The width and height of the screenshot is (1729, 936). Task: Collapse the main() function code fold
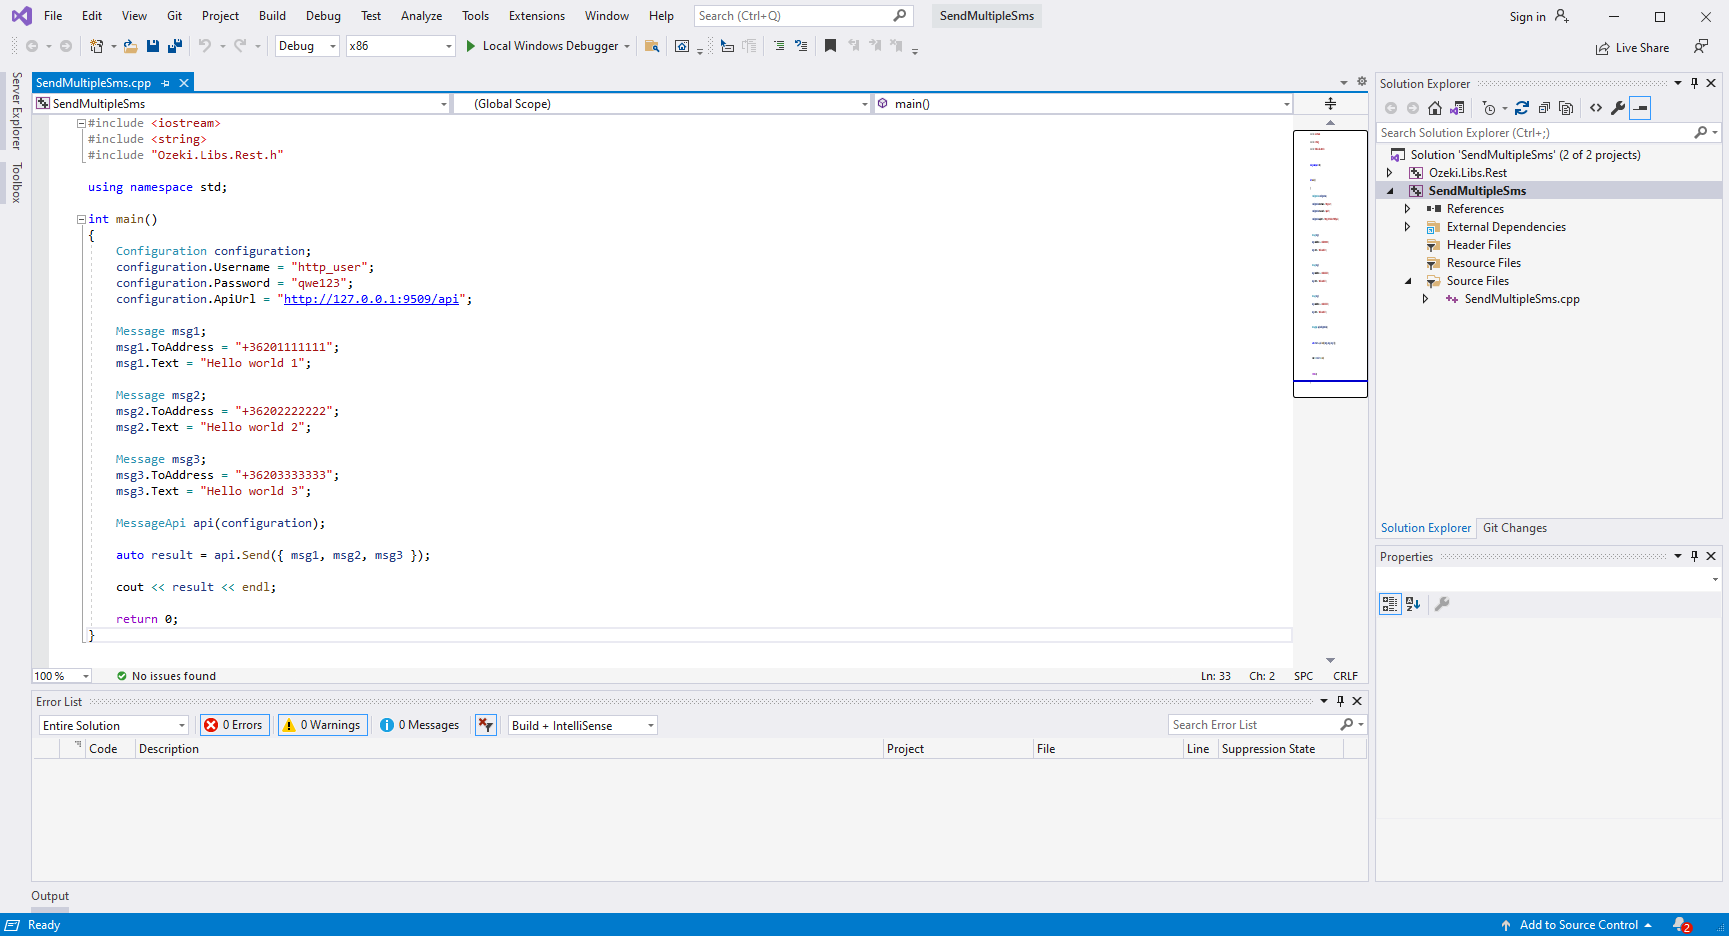click(x=81, y=219)
